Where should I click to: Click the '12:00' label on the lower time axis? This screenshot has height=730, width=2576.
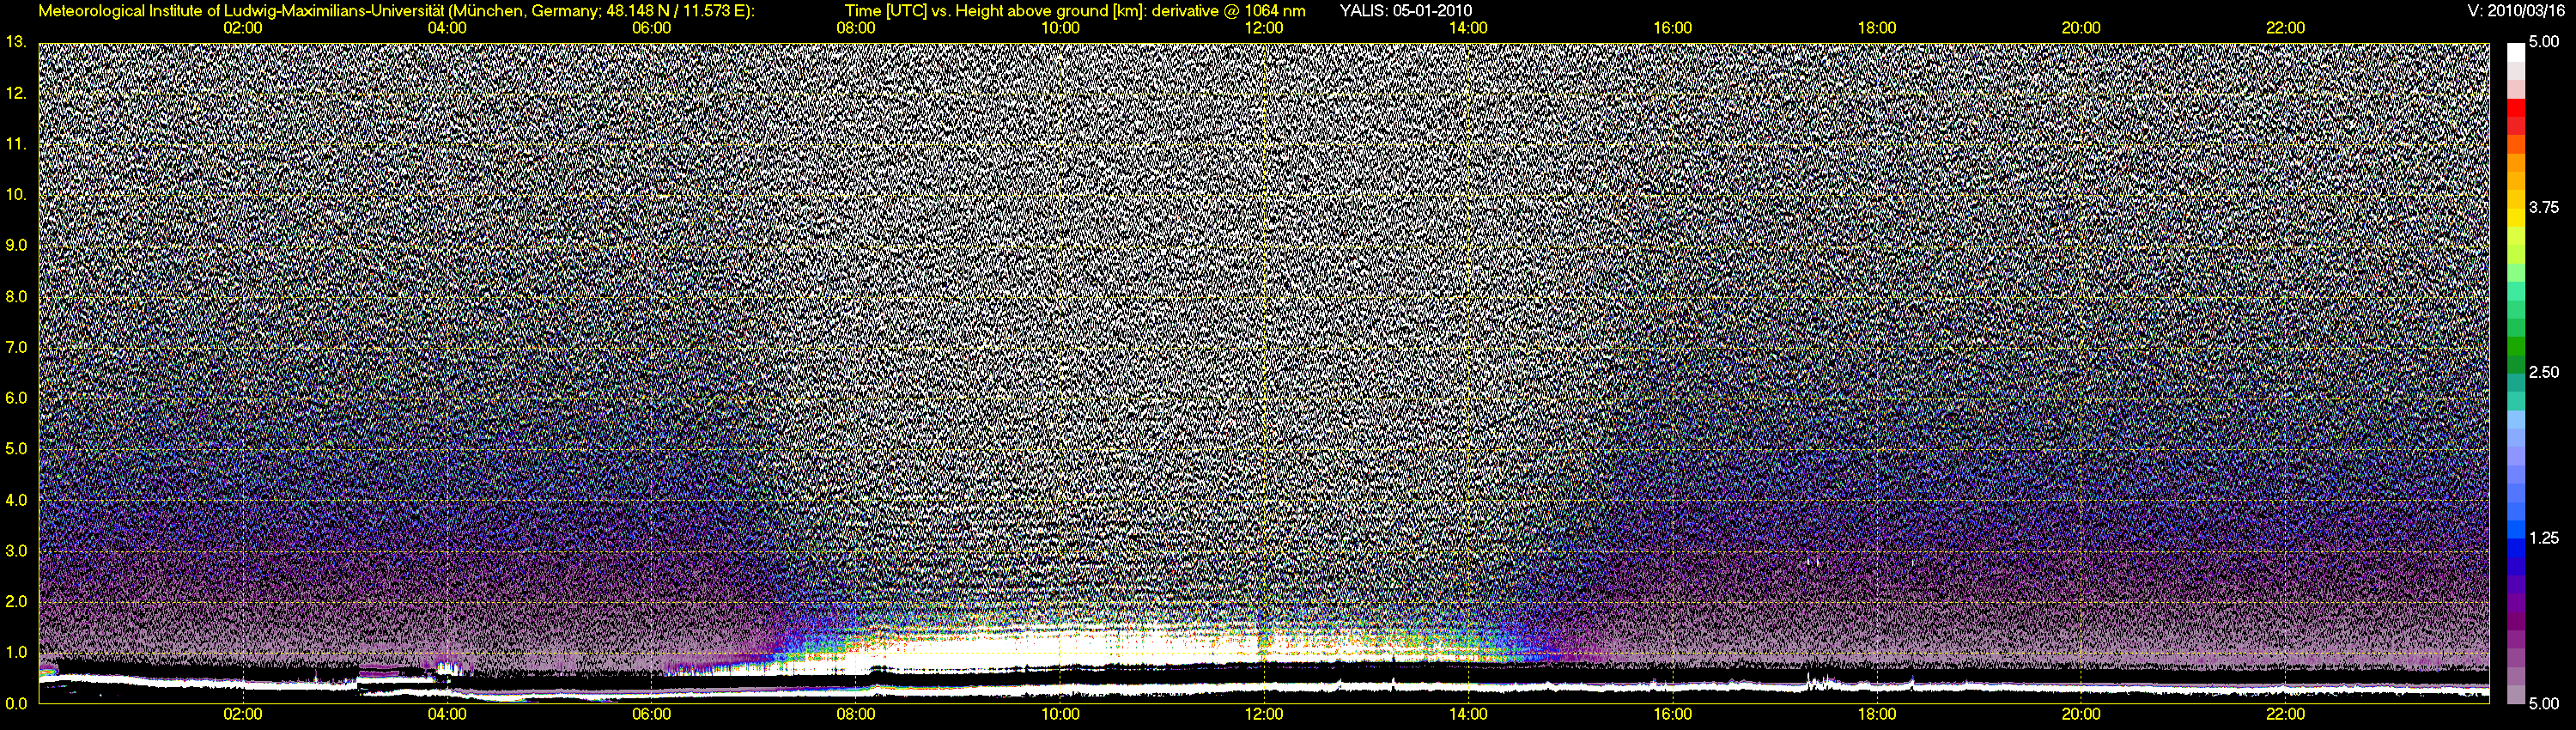(1264, 714)
